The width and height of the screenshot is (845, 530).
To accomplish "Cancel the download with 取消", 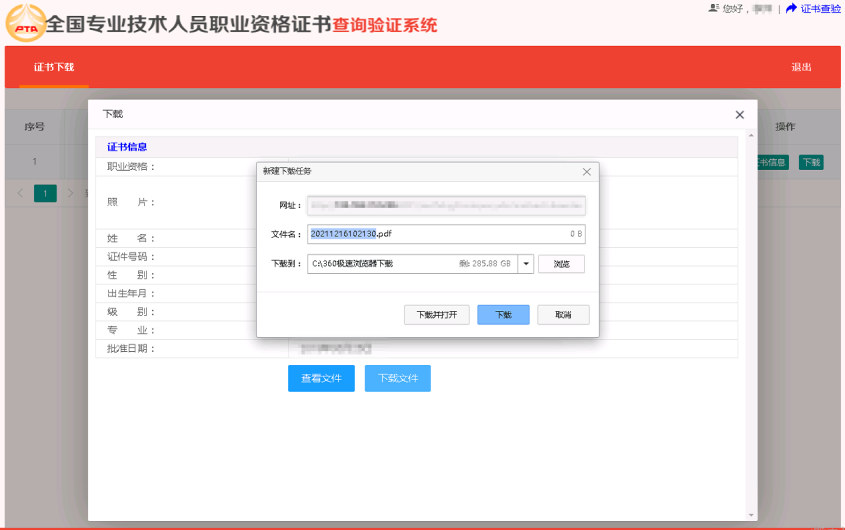I will tap(563, 315).
